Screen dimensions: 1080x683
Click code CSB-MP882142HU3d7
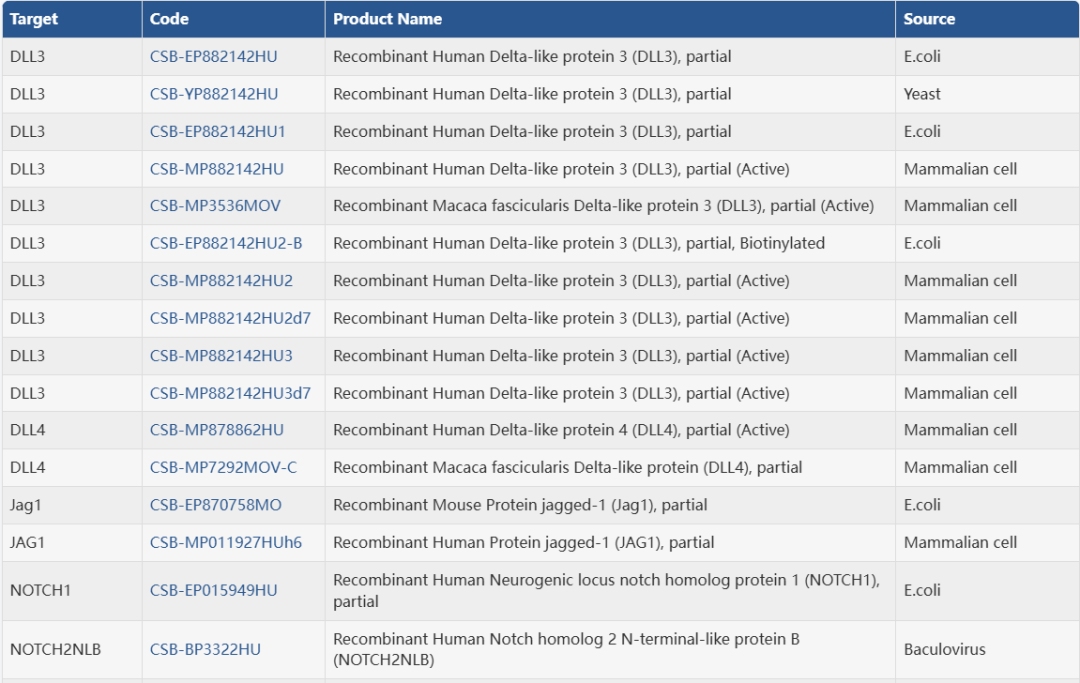click(230, 393)
